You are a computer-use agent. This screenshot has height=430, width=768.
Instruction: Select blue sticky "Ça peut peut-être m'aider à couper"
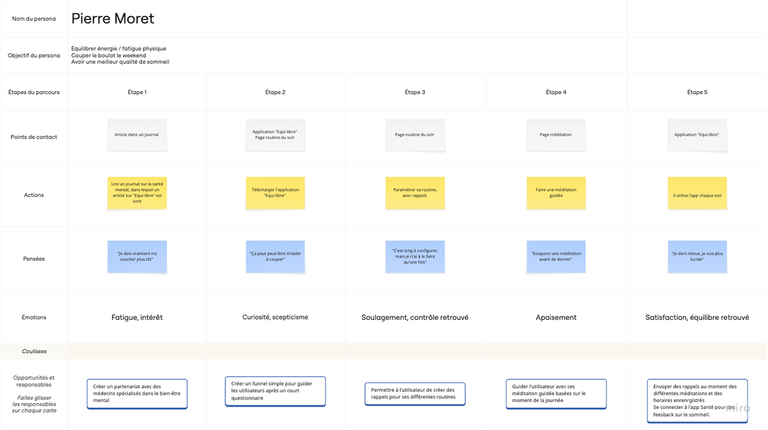coord(275,257)
